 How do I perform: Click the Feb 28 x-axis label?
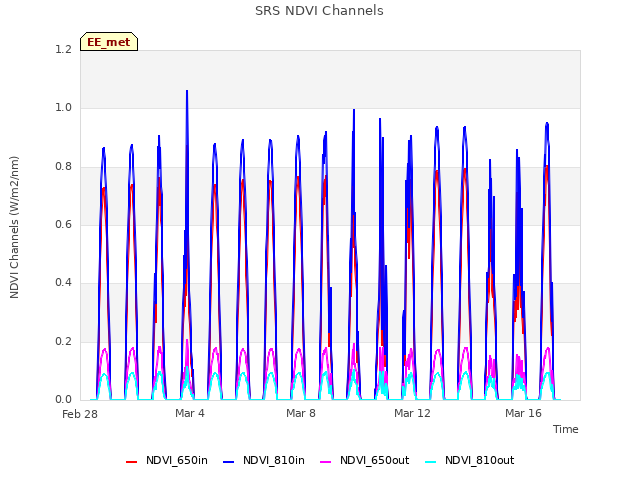click(x=80, y=414)
